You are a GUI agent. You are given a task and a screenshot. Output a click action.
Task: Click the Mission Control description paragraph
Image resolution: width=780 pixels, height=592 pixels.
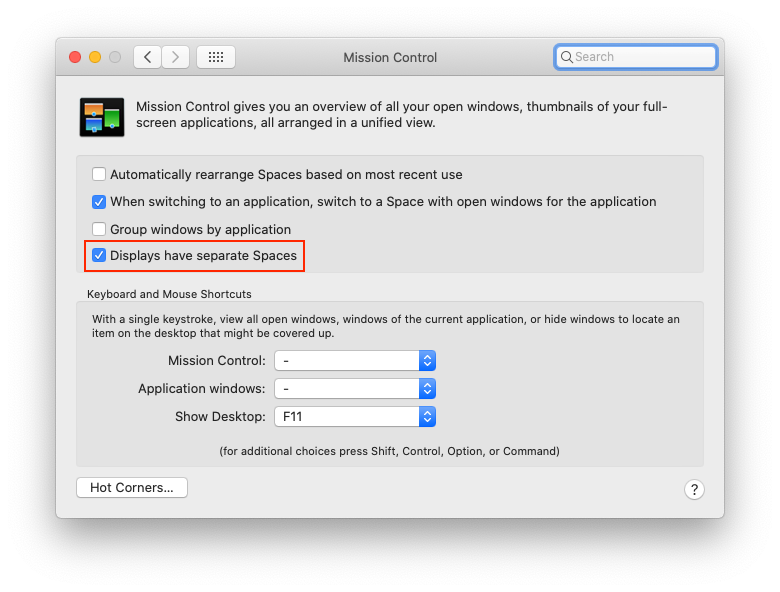tap(401, 114)
